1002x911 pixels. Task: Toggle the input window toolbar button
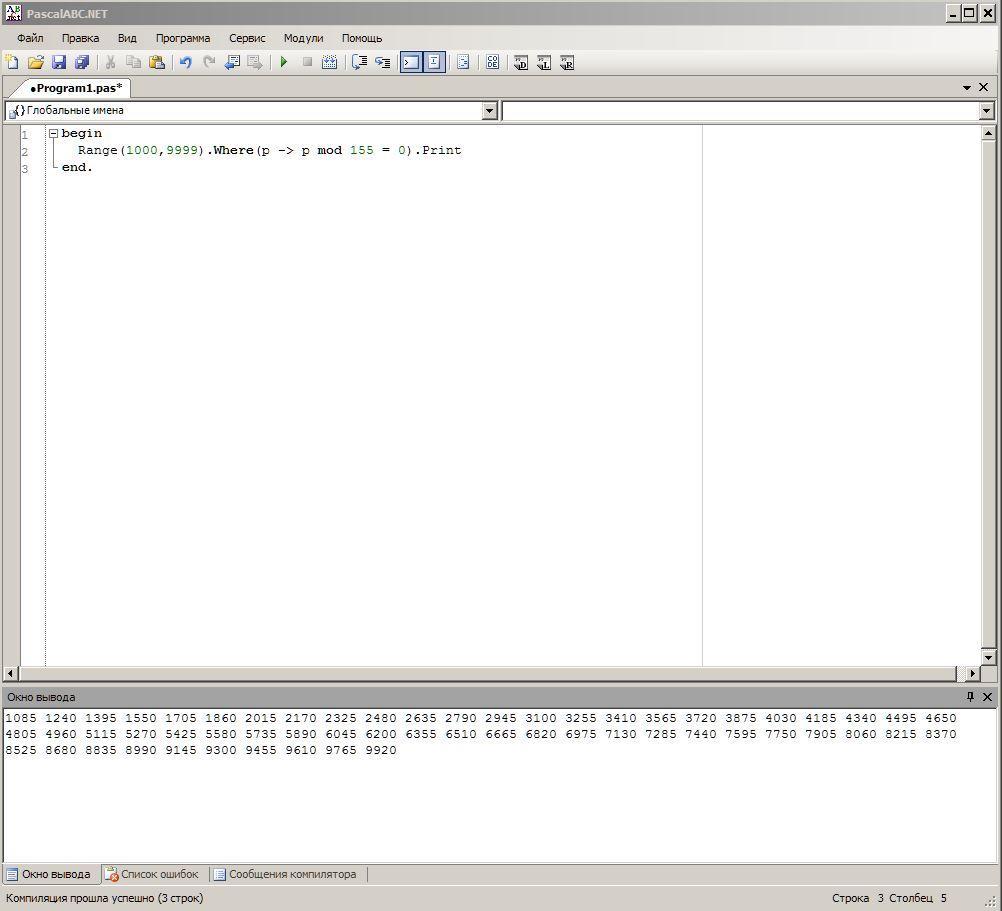pos(434,62)
